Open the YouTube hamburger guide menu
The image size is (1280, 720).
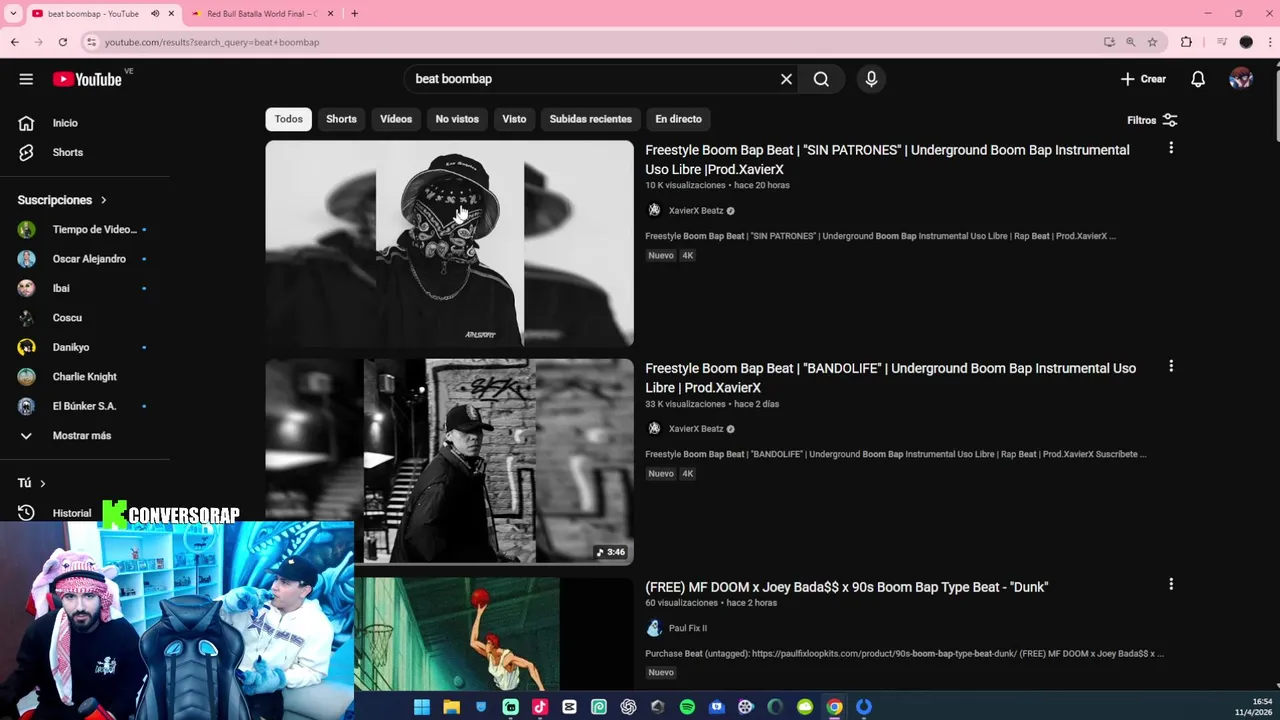pyautogui.click(x=26, y=79)
